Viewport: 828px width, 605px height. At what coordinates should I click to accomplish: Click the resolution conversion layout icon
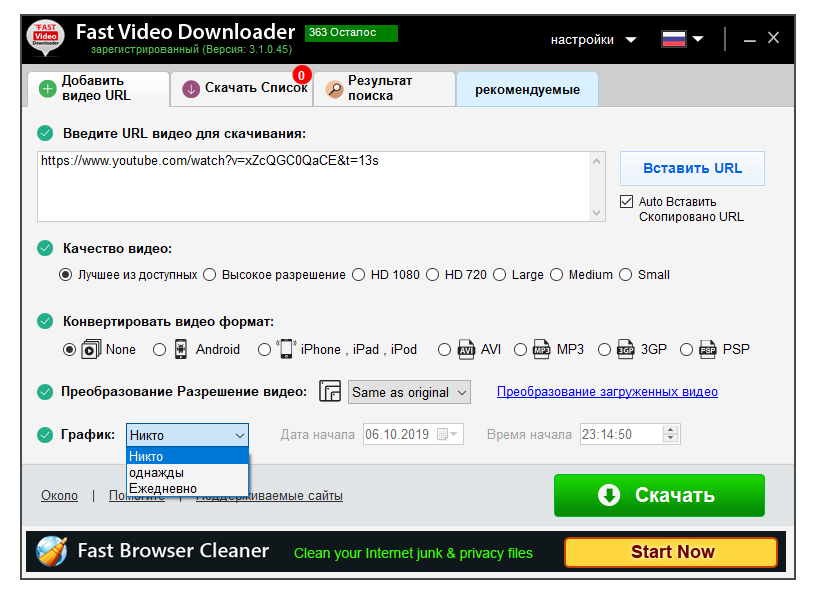coord(330,392)
